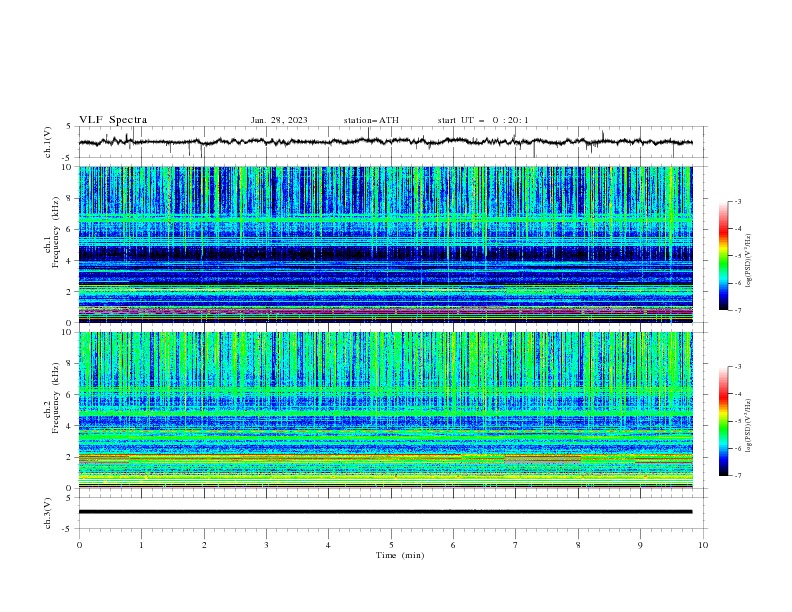Click the upper color scale bar for ch.1
The image size is (792, 612).
(723, 256)
